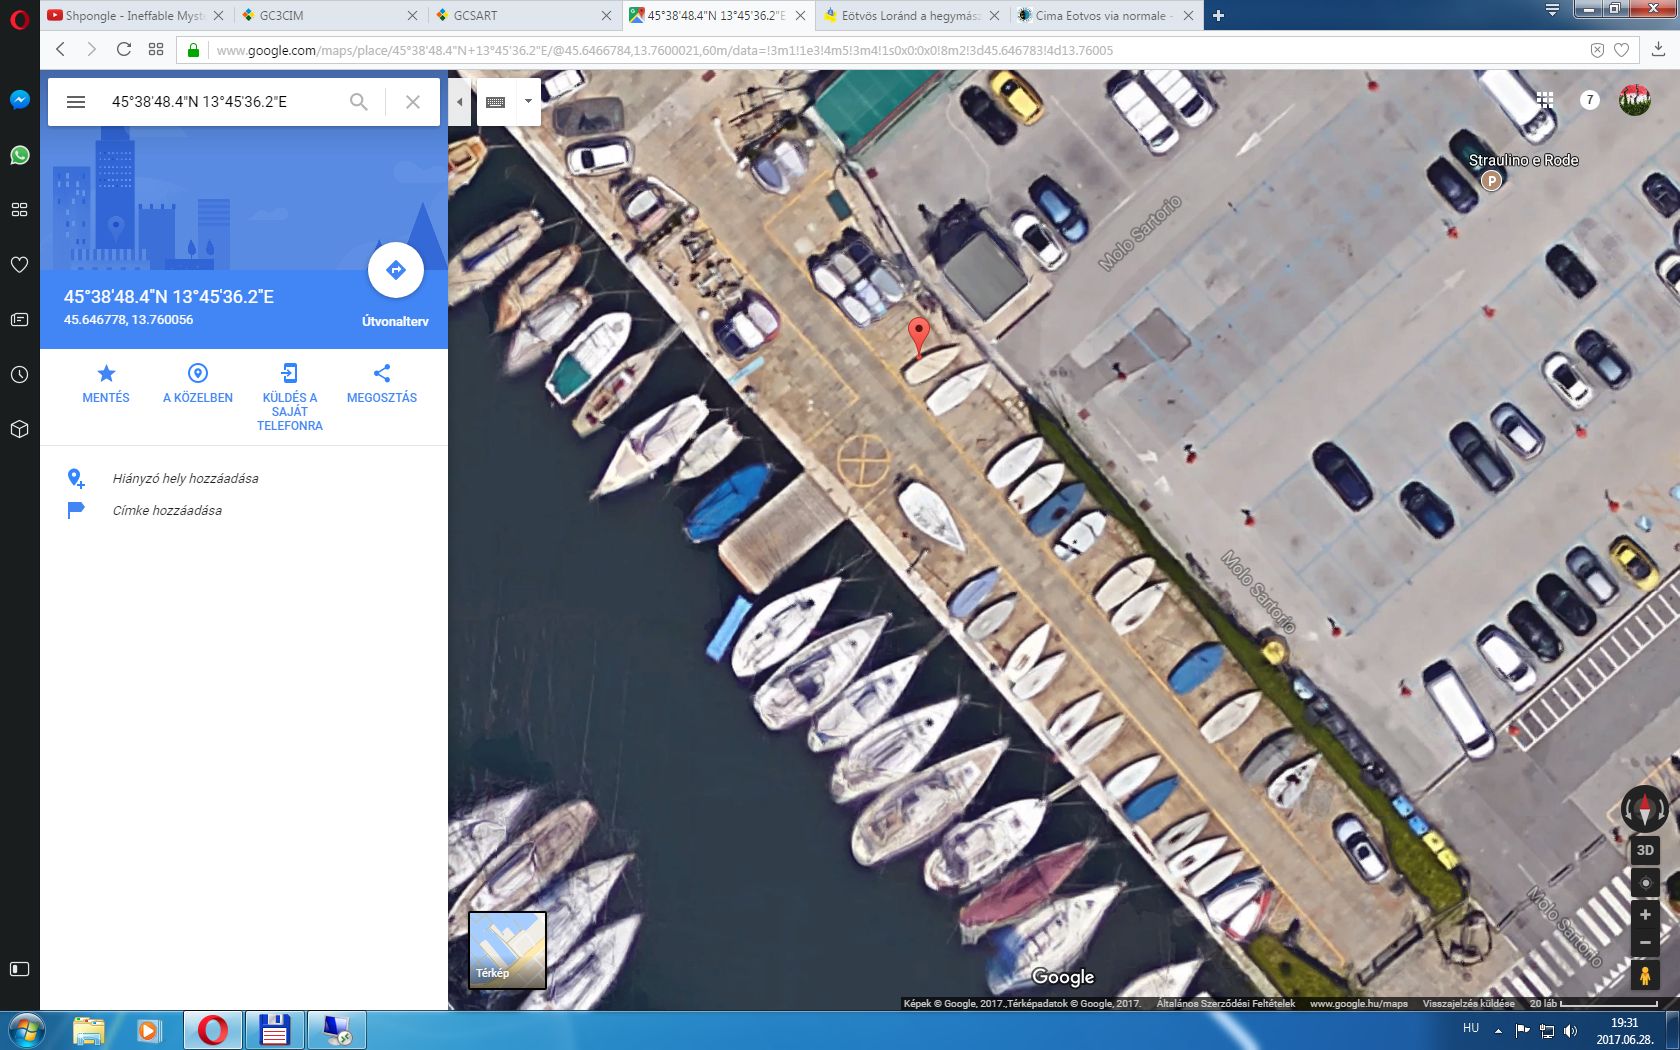
Task: Switch to Térkép map view thumbnail
Action: point(507,950)
